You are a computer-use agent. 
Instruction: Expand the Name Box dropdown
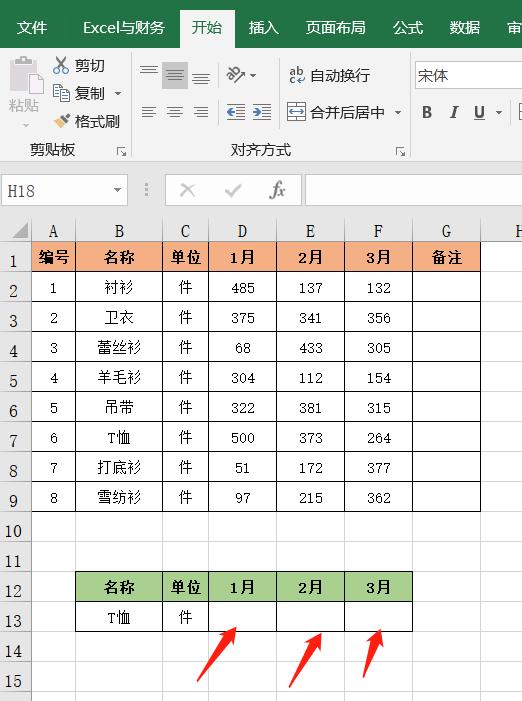(117, 190)
